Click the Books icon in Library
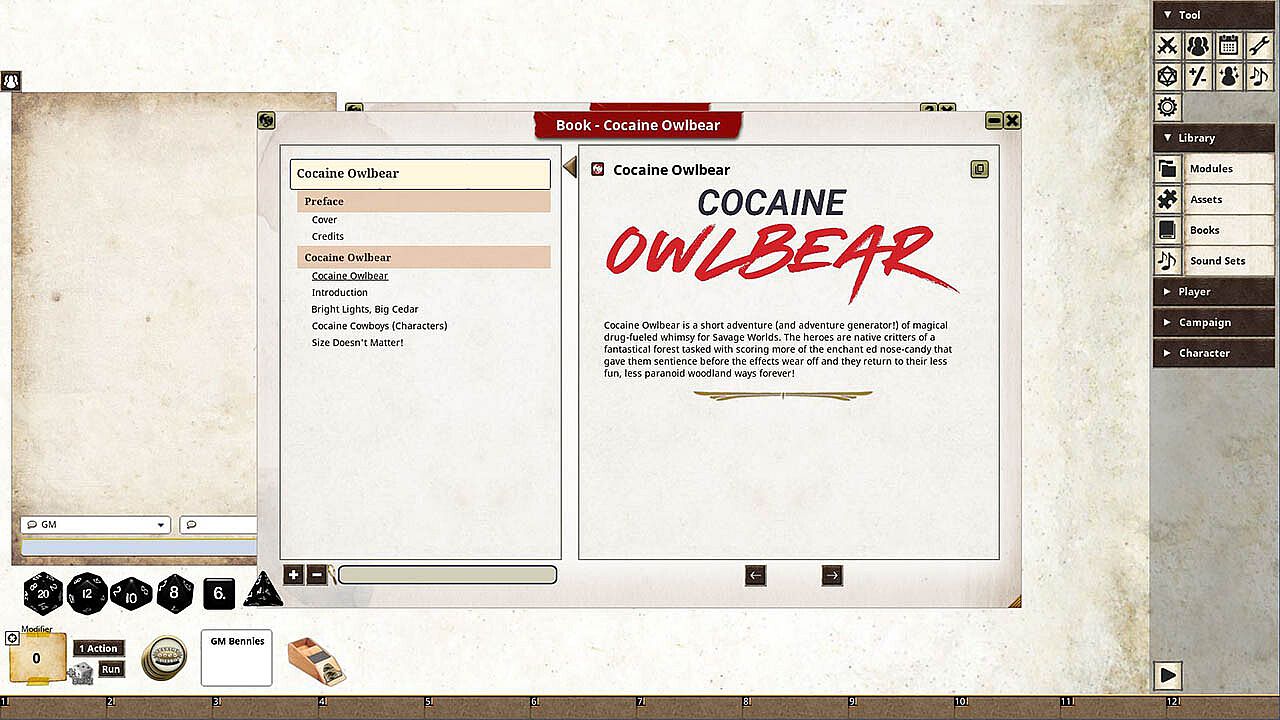The height and width of the screenshot is (720, 1280). point(1167,230)
